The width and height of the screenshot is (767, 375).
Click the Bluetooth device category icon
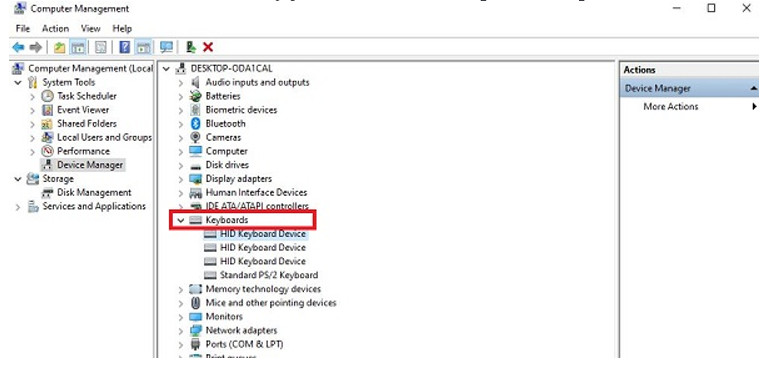[x=196, y=124]
